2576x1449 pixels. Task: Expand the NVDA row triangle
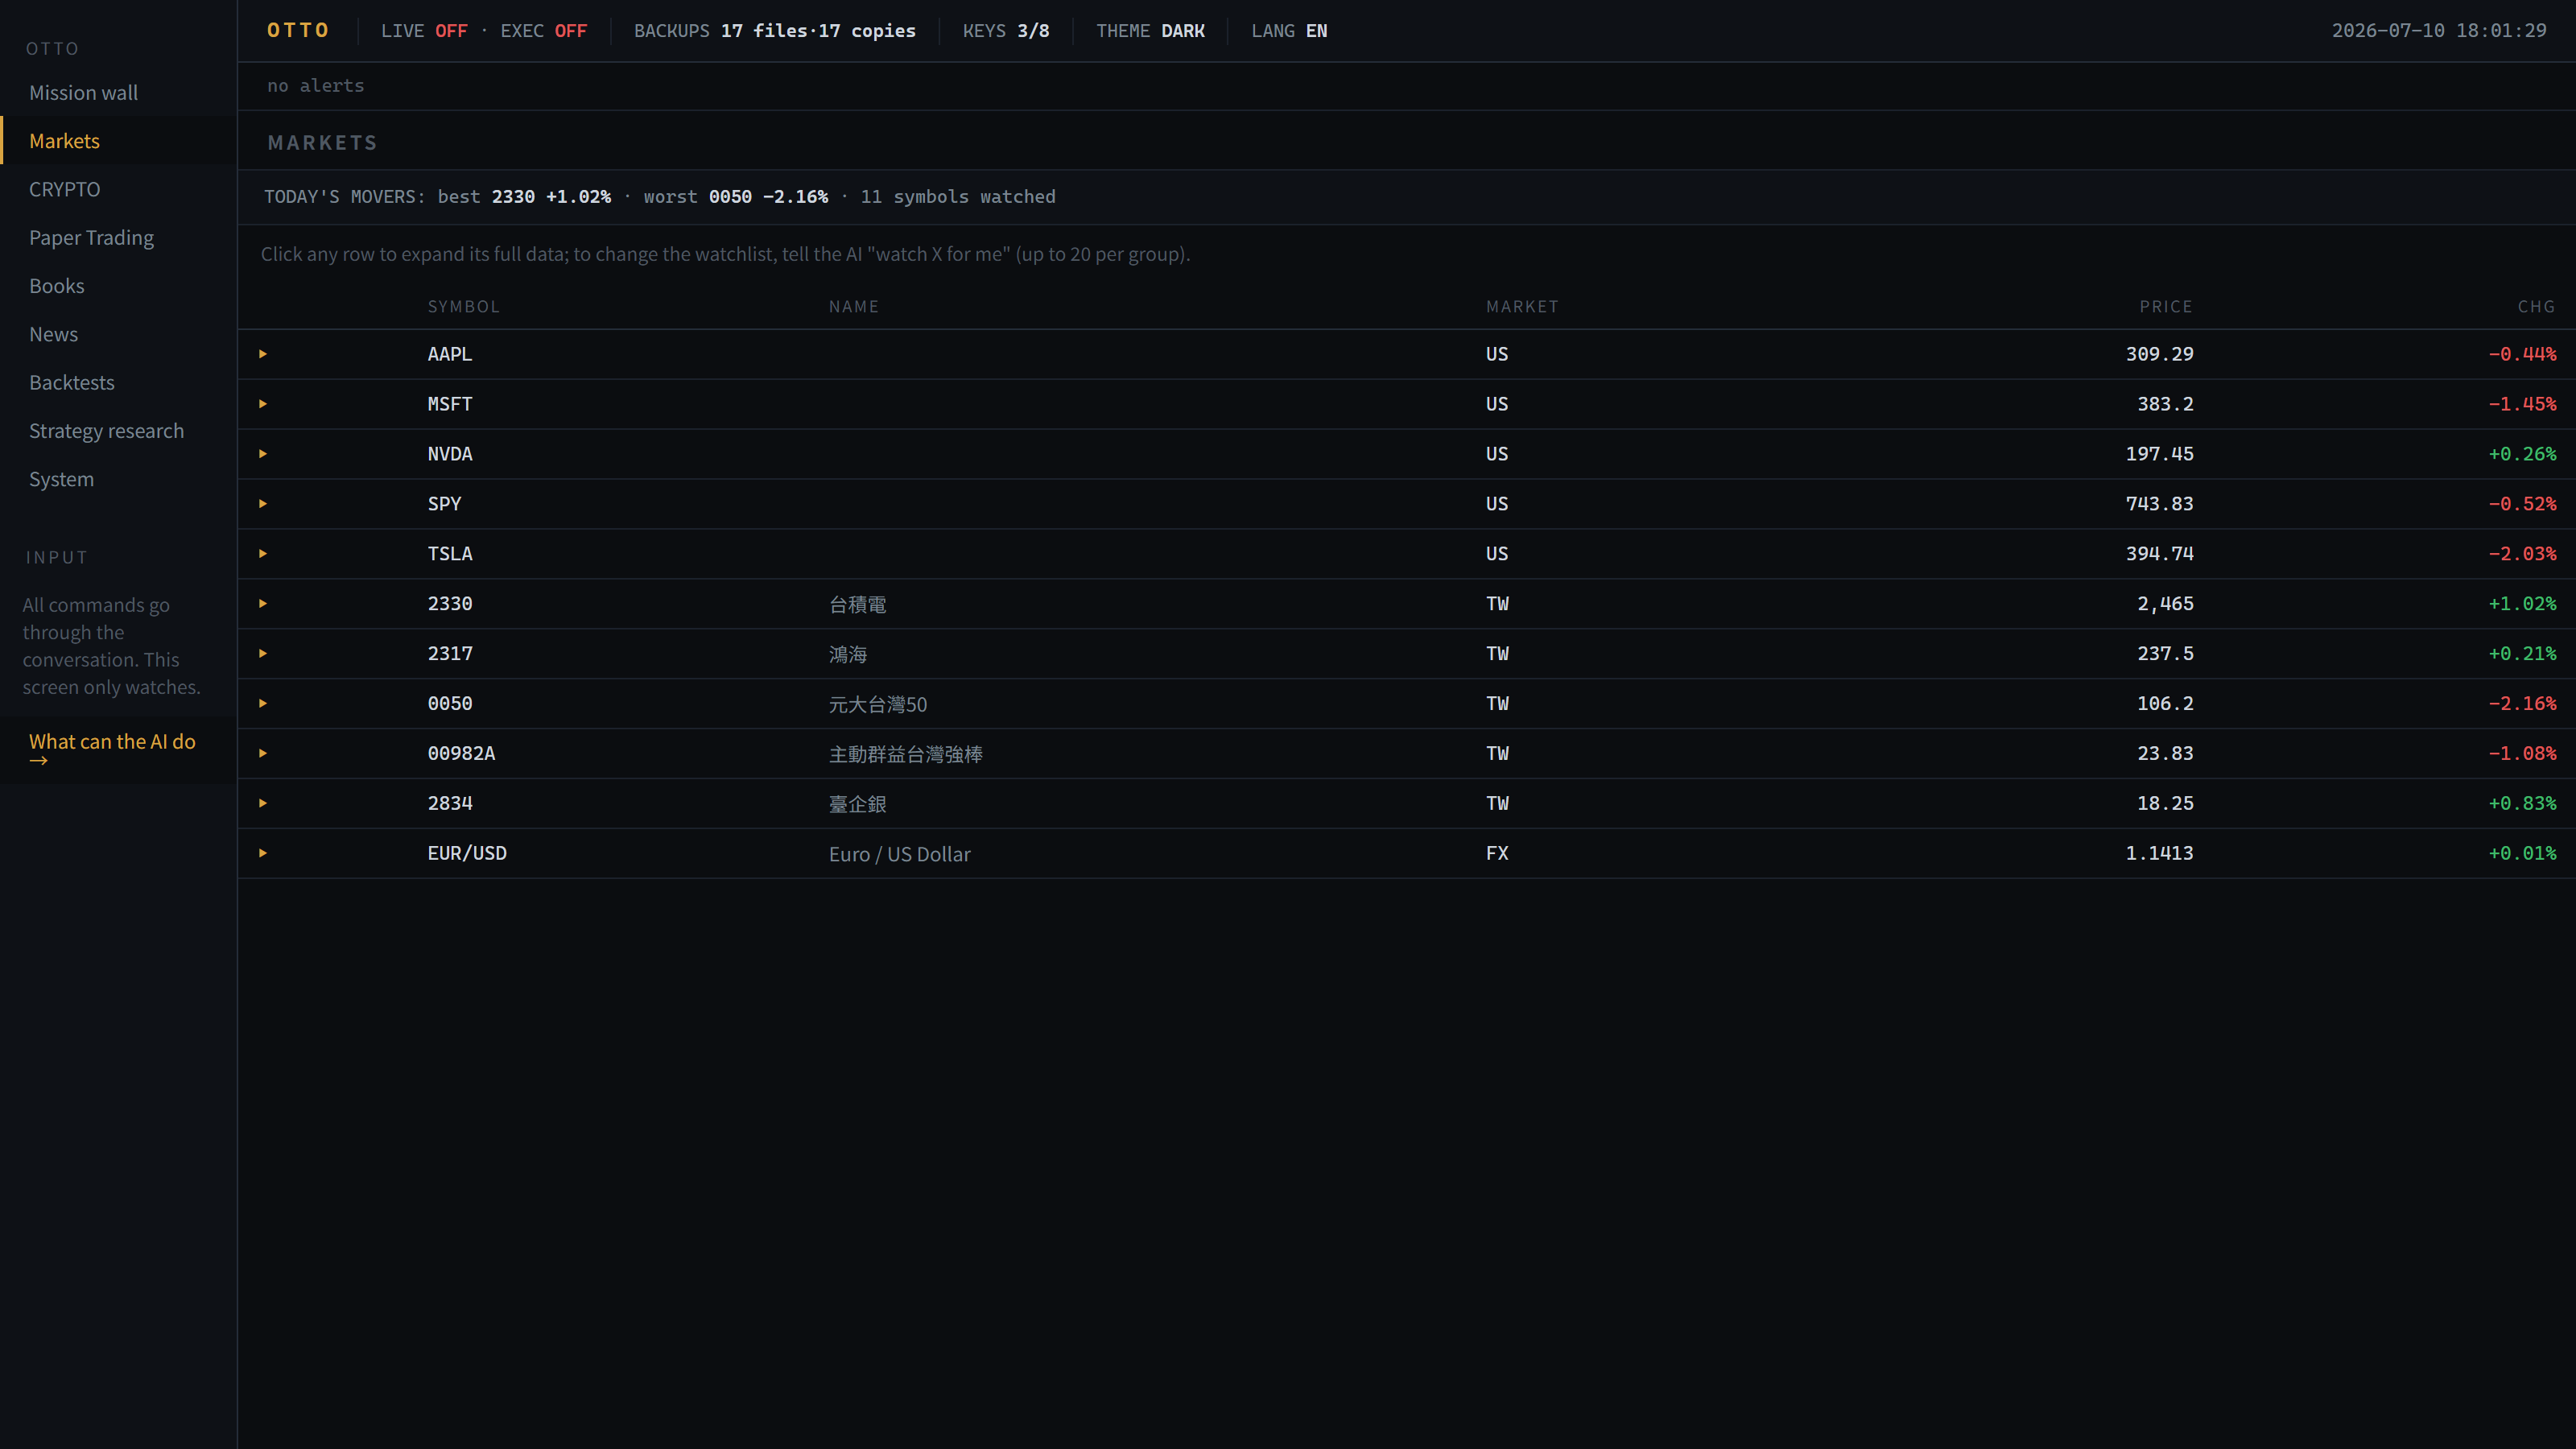tap(263, 454)
